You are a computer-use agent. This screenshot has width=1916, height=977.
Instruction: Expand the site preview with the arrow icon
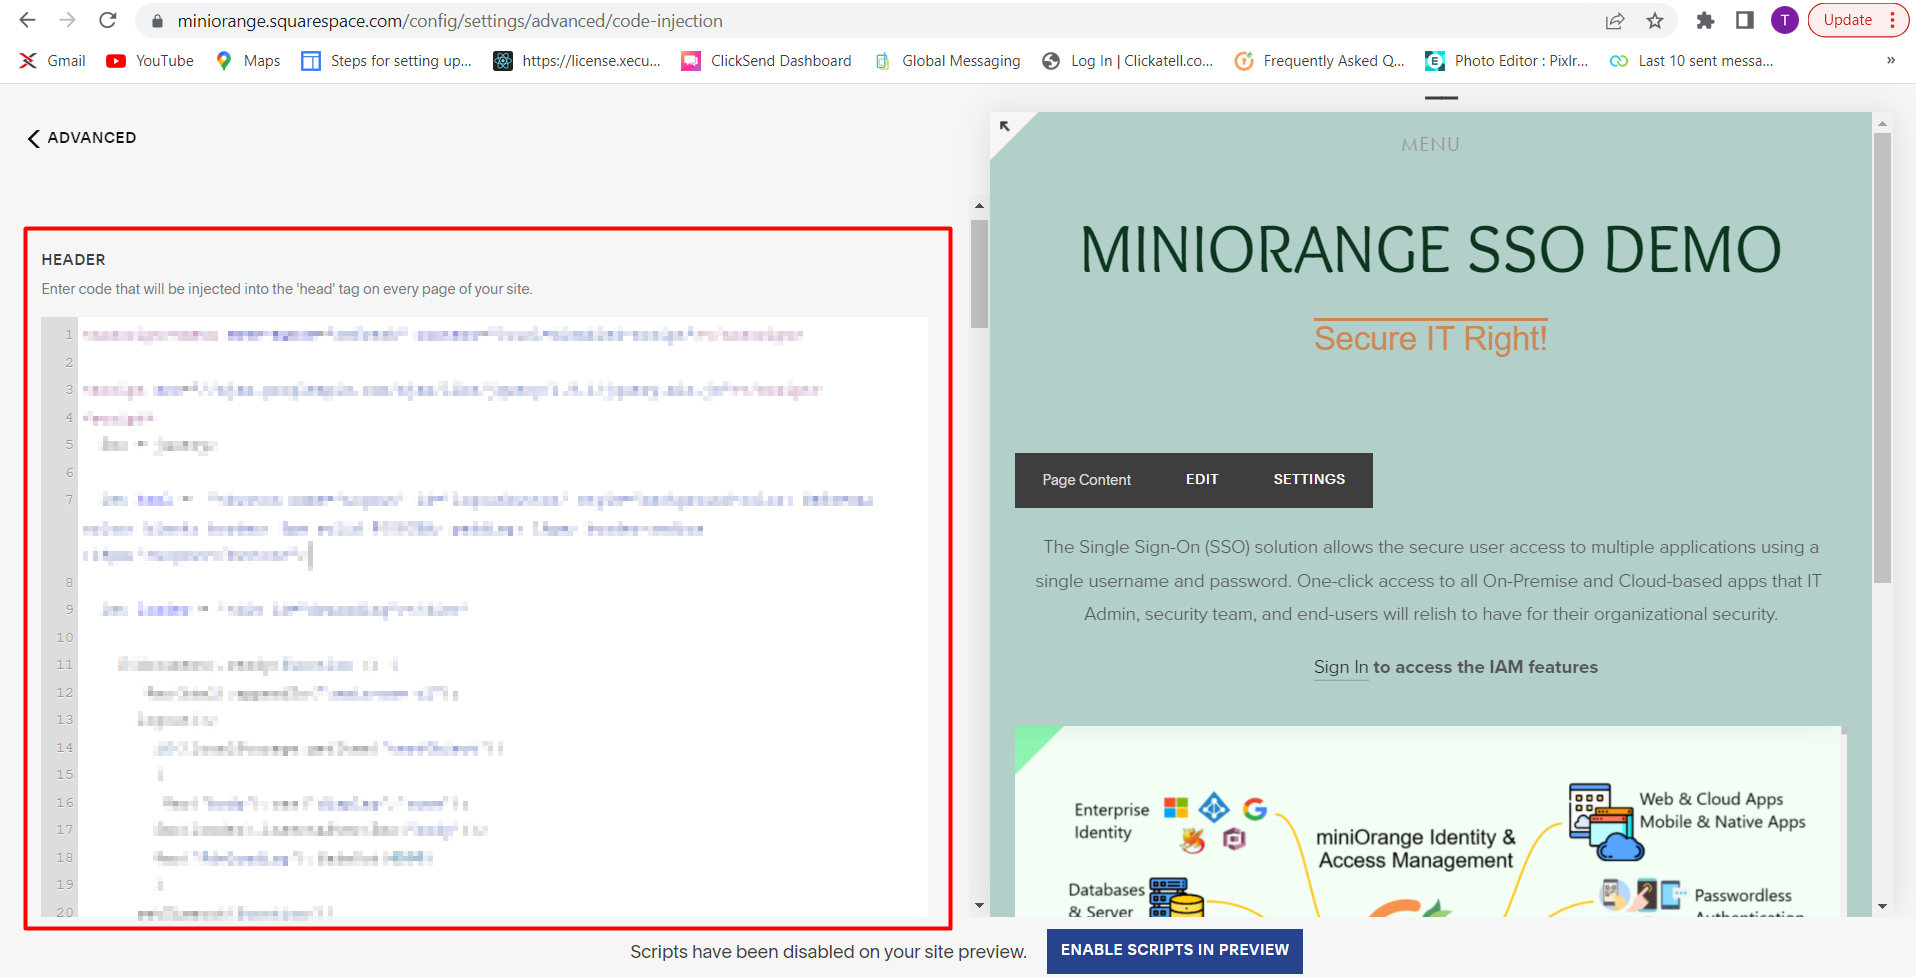[1005, 125]
